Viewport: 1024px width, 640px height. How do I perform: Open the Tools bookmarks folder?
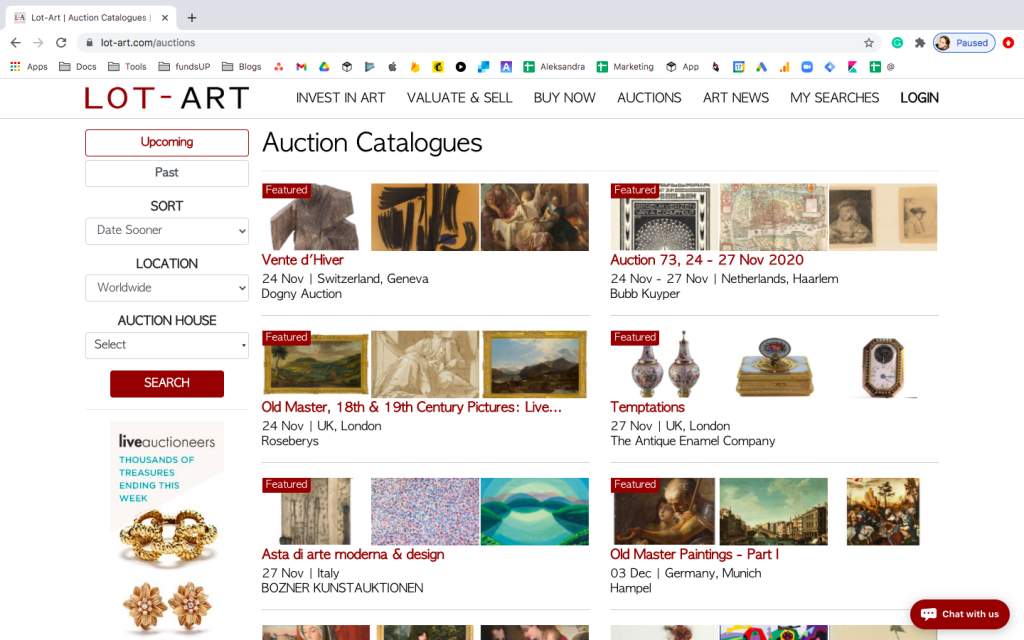(127, 67)
